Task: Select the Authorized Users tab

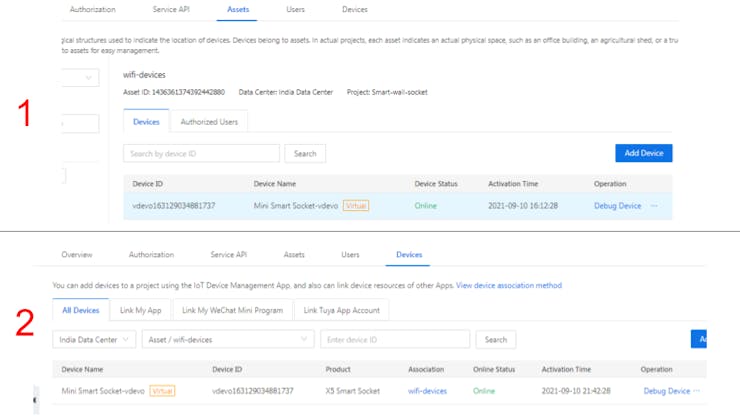Action: coord(209,122)
